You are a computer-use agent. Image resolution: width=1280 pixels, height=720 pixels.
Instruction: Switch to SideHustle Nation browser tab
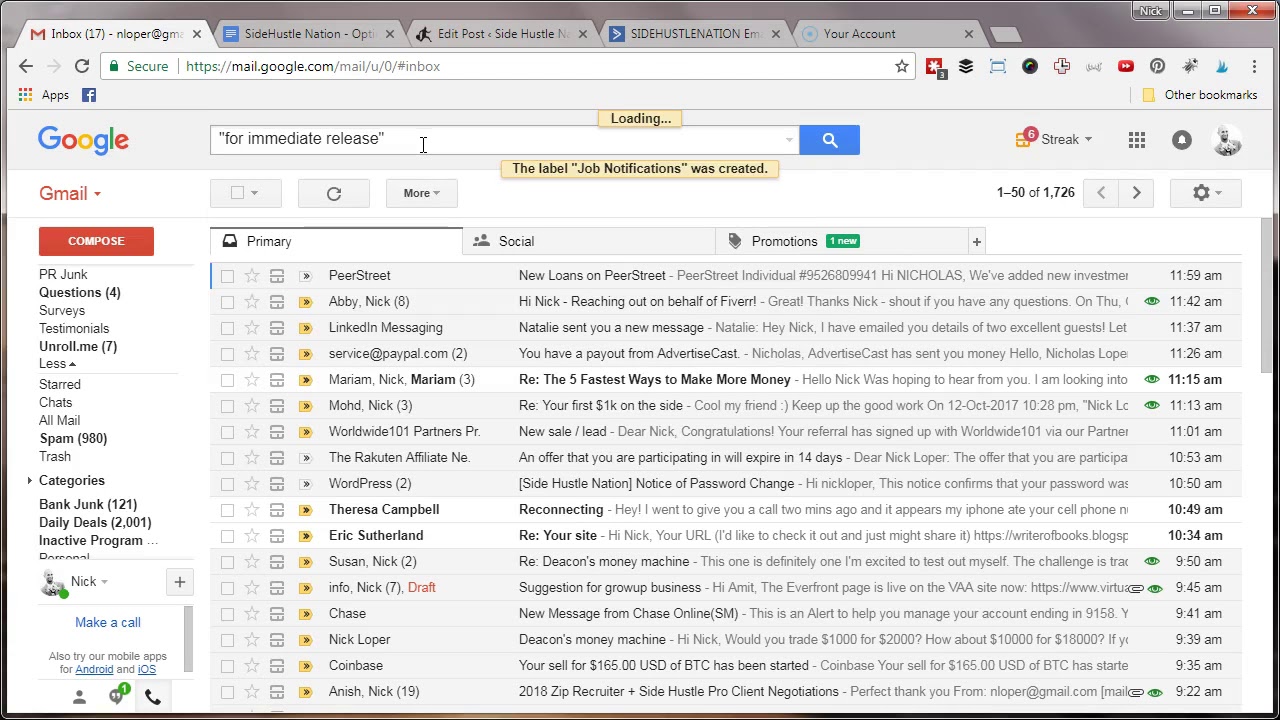(310, 34)
